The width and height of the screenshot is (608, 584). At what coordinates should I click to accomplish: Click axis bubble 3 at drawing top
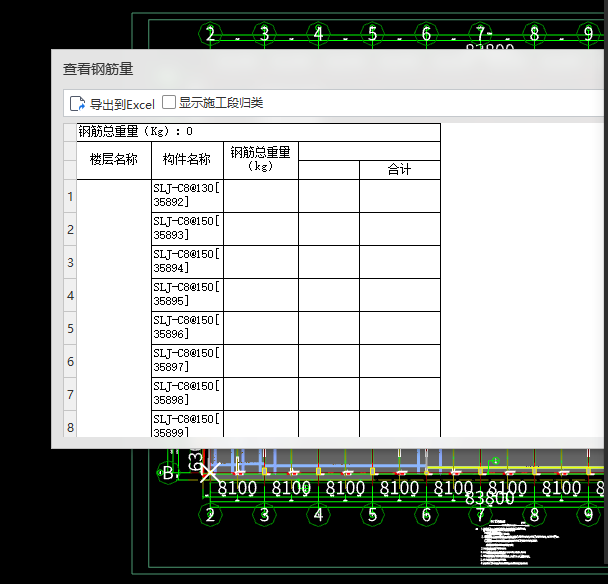264,34
